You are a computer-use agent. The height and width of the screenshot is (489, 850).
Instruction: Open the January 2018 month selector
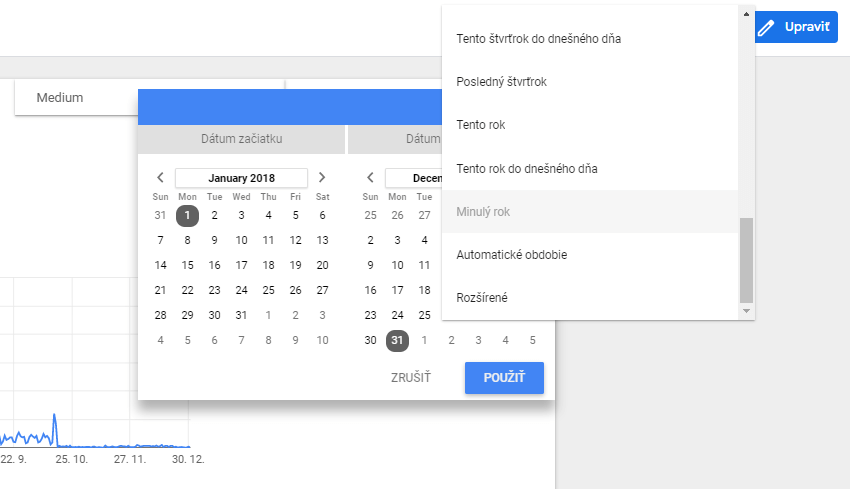(x=241, y=178)
